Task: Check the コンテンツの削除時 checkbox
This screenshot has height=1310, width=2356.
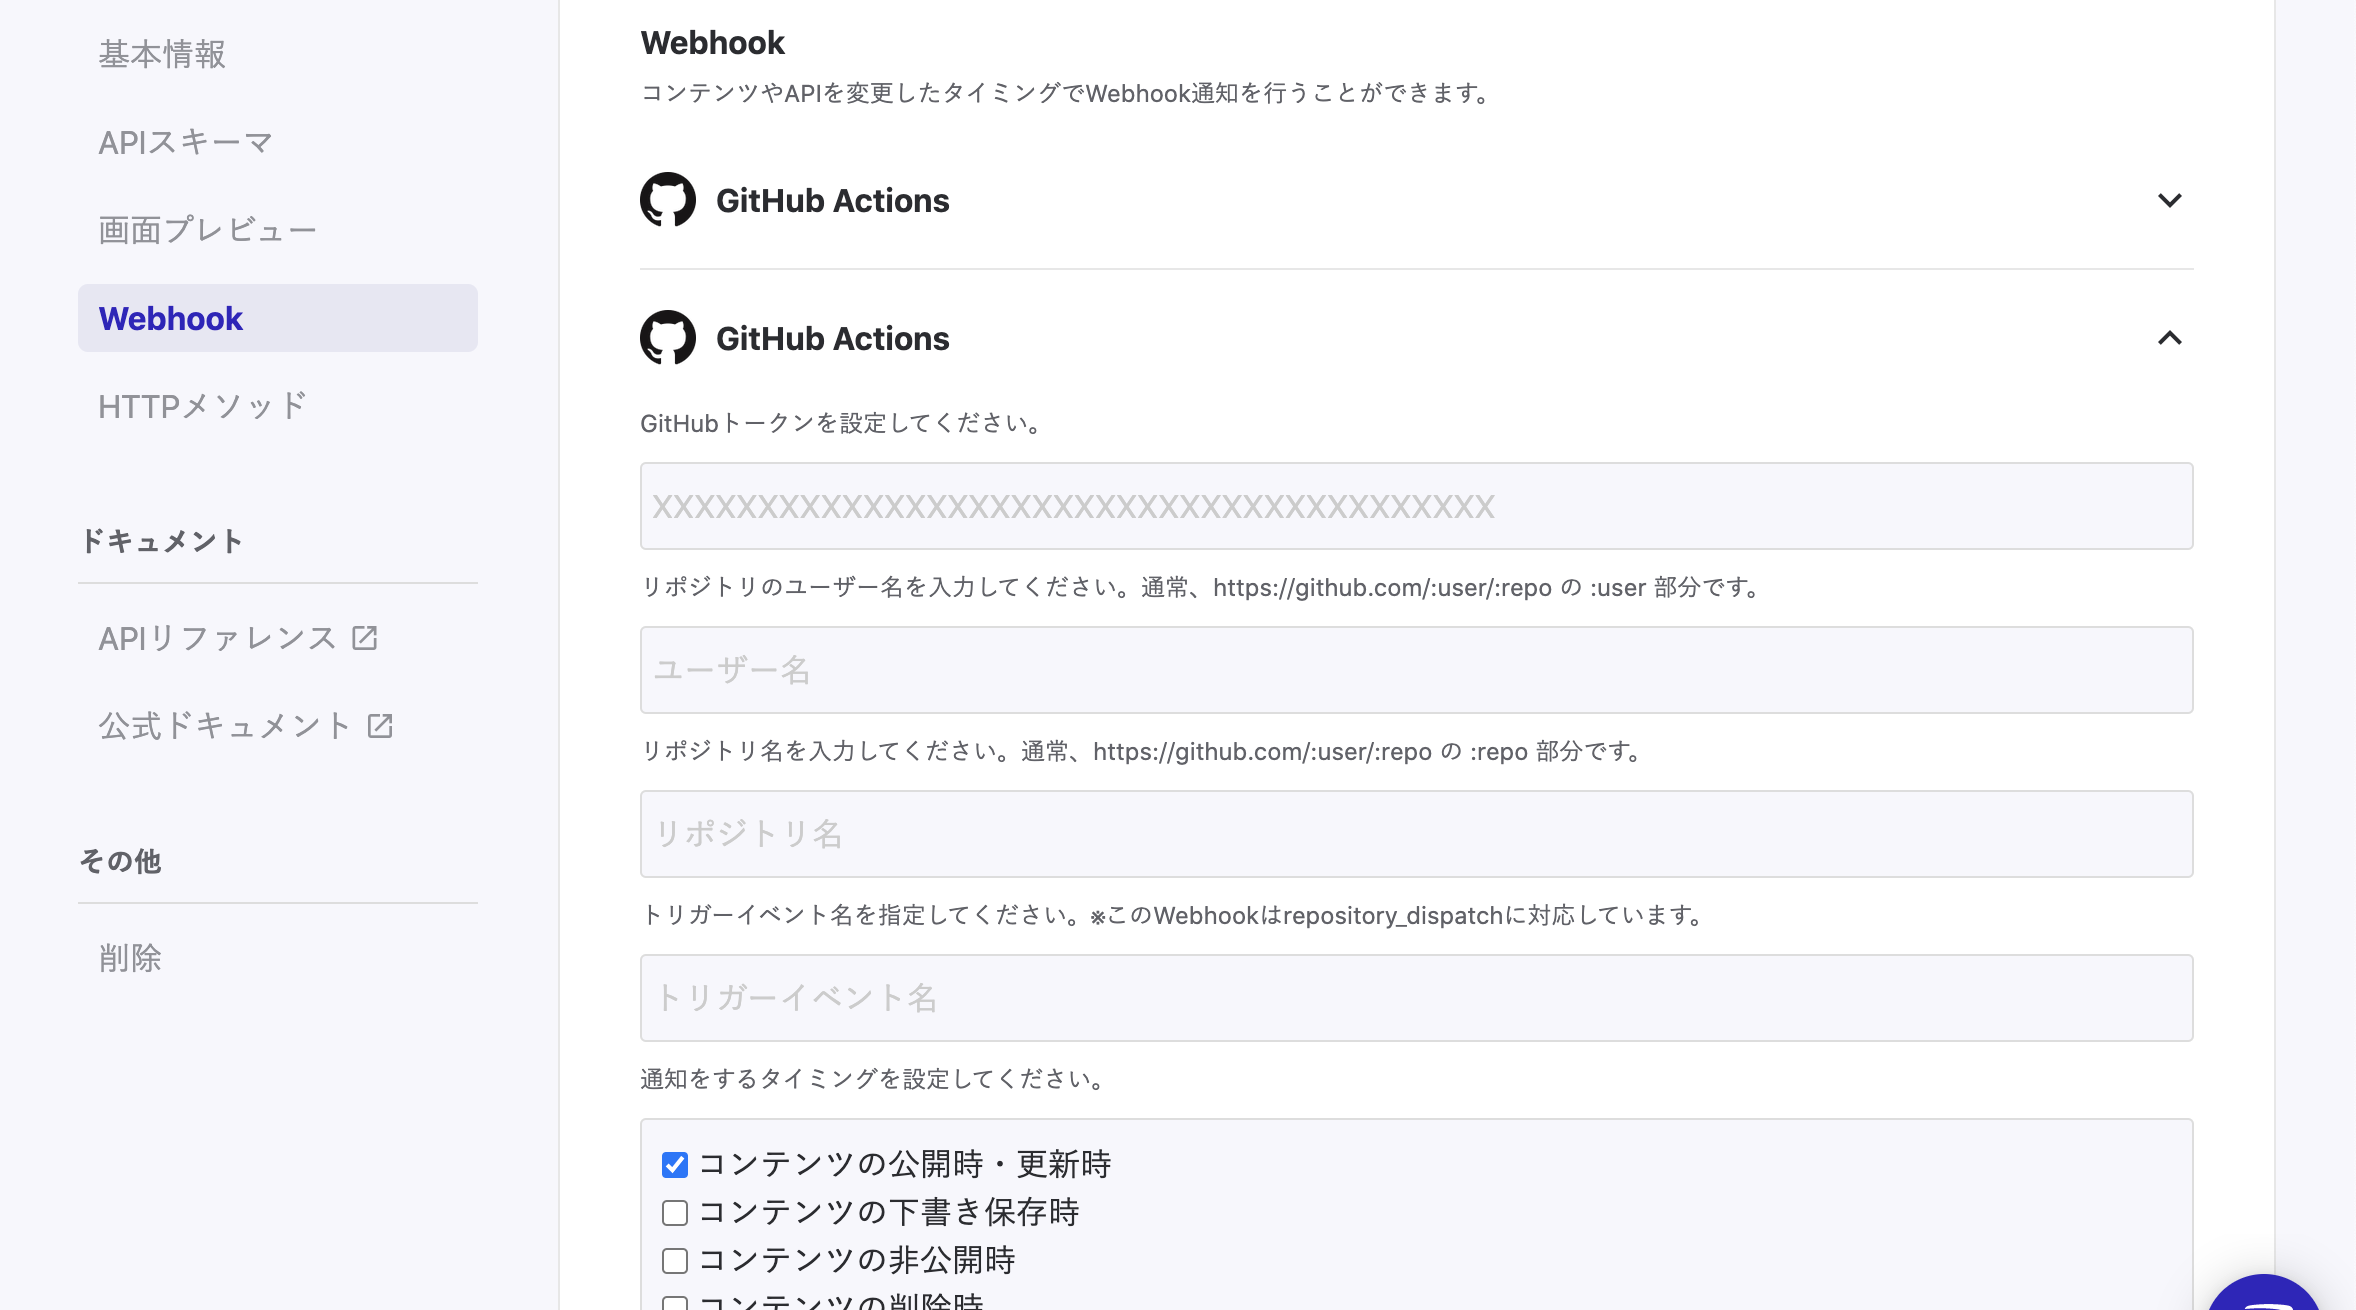Action: (674, 1302)
